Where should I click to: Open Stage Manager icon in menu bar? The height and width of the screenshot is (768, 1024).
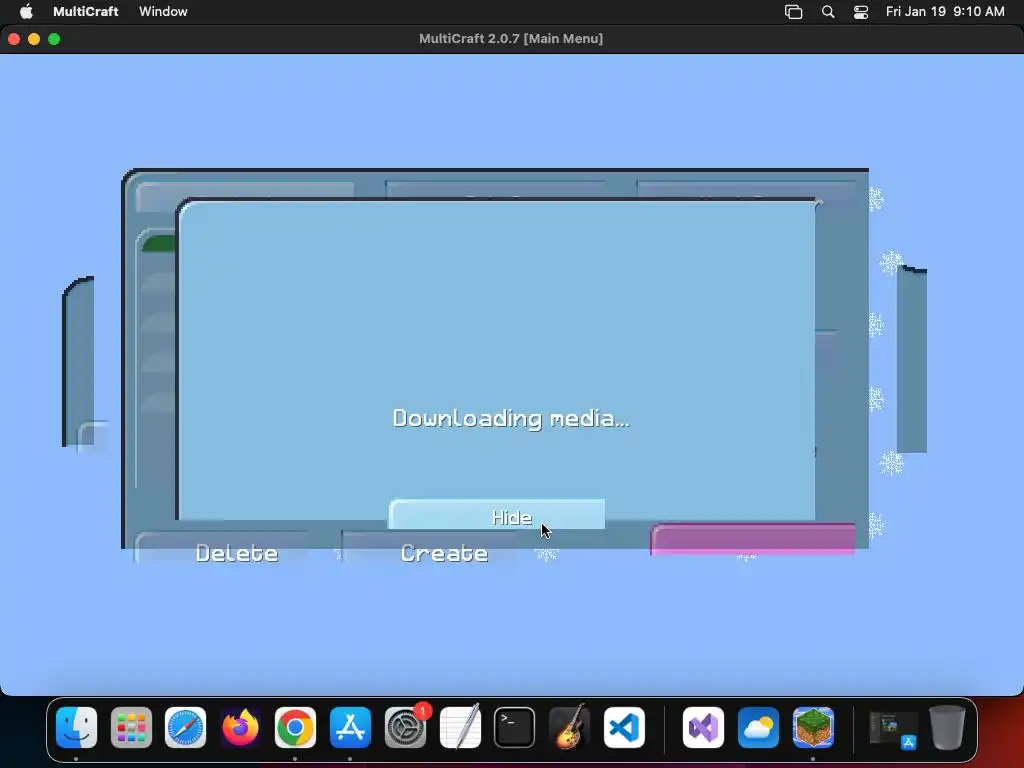[793, 12]
